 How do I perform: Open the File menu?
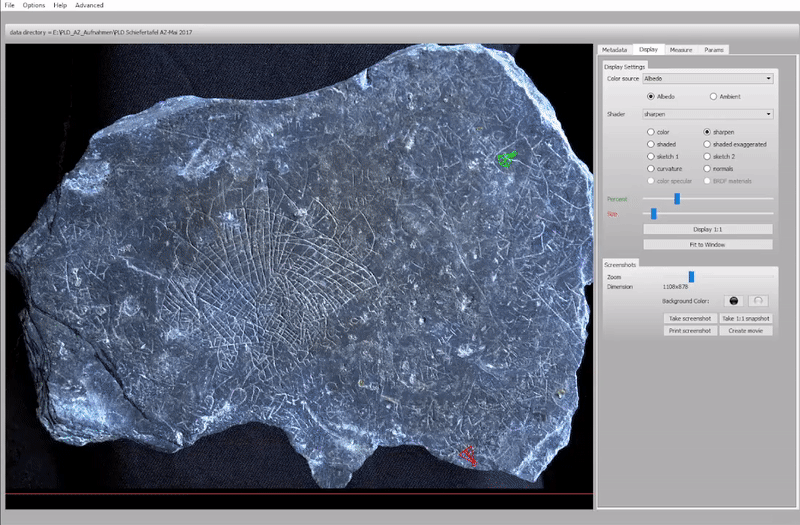pyautogui.click(x=9, y=5)
